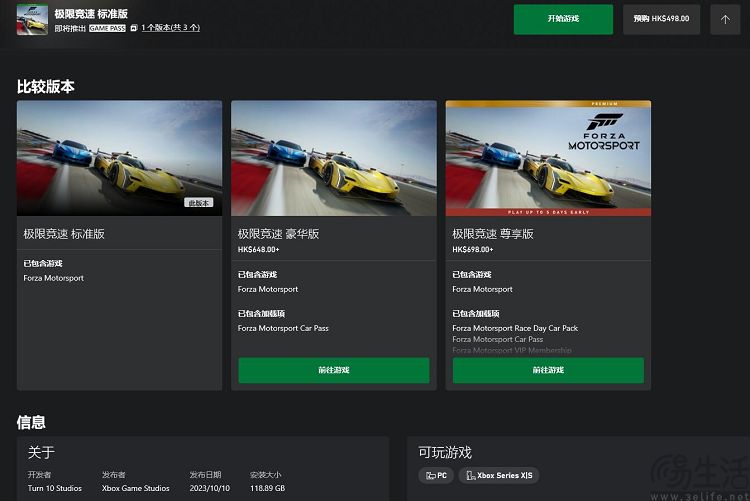Click the release date 2023/10/10

click(210, 488)
